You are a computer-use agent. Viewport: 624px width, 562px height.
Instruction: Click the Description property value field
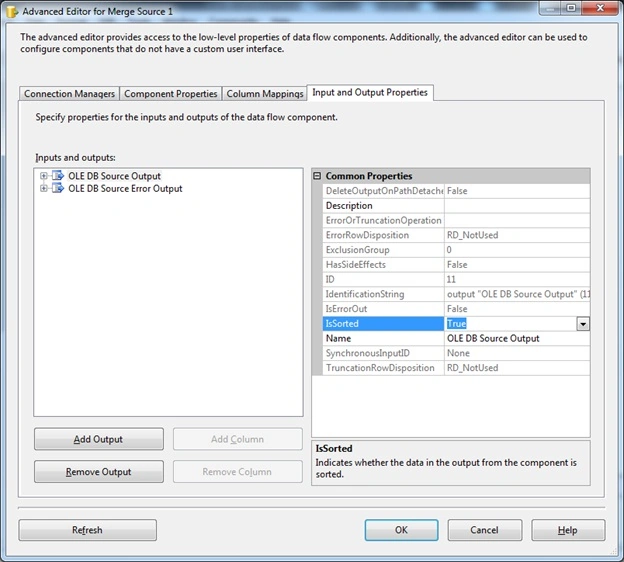coord(517,205)
